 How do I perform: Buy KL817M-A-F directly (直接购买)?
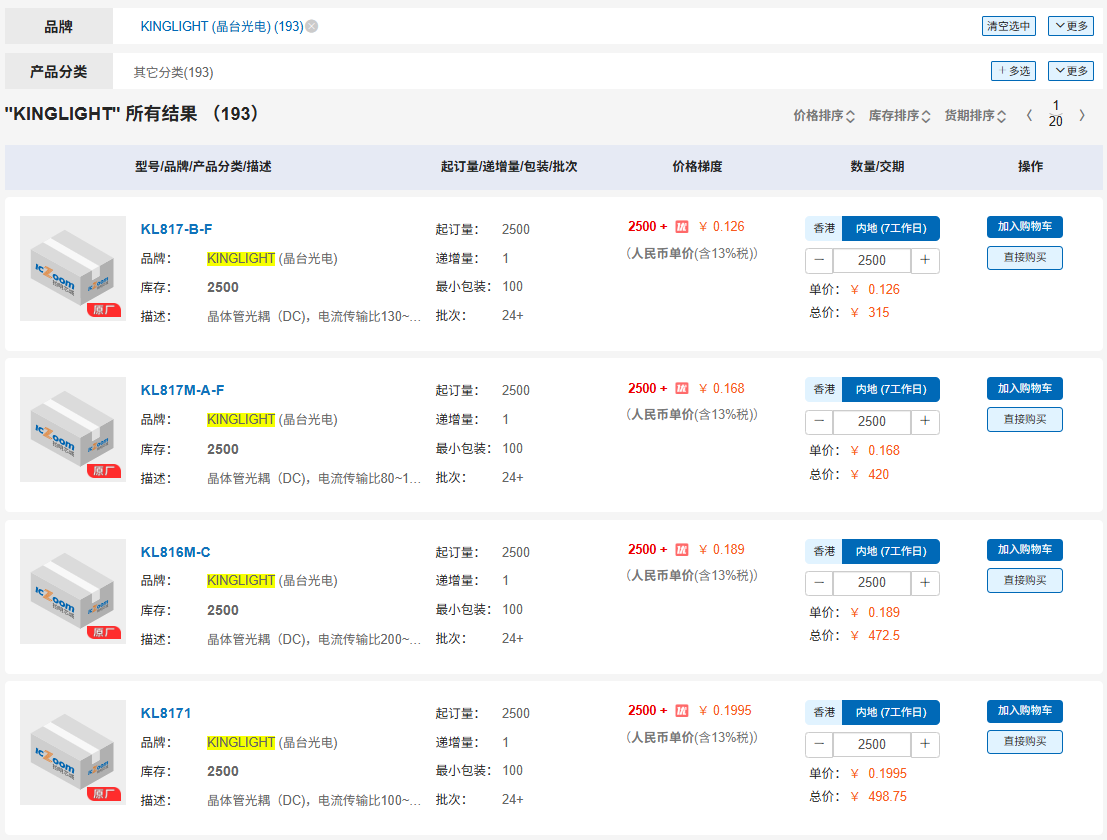tap(1024, 419)
